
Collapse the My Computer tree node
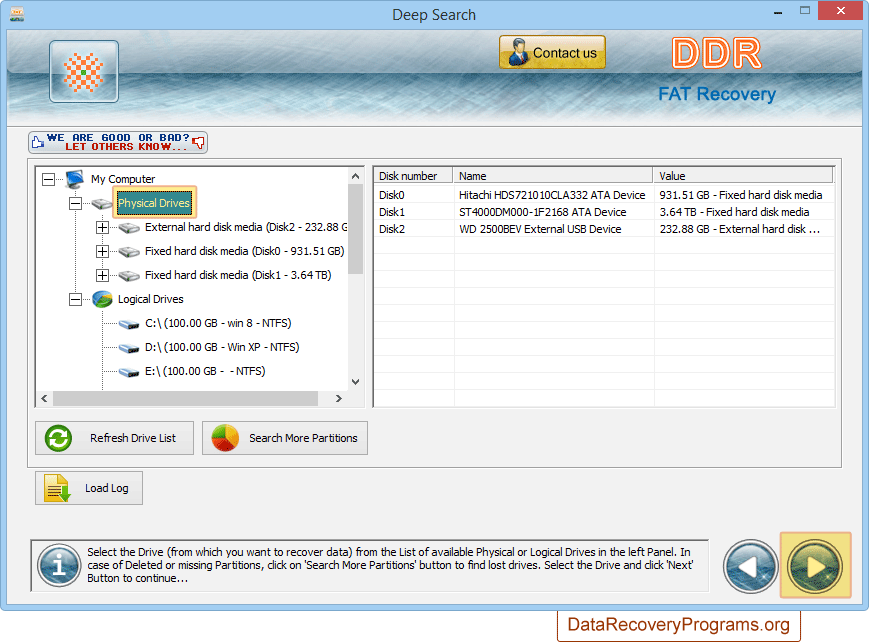(x=49, y=179)
